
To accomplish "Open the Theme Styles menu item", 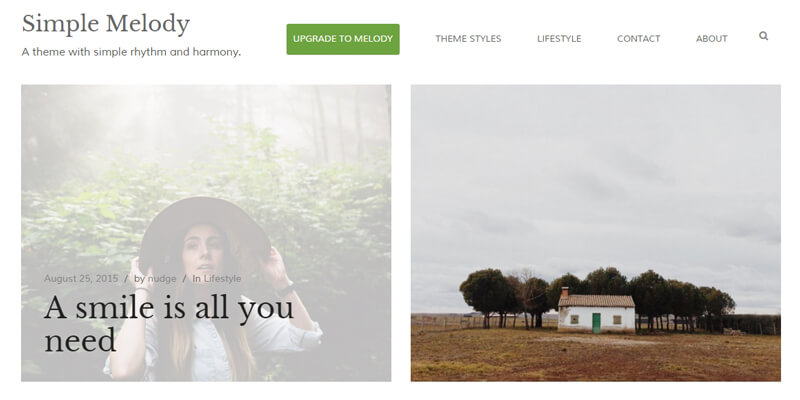I will point(468,39).
